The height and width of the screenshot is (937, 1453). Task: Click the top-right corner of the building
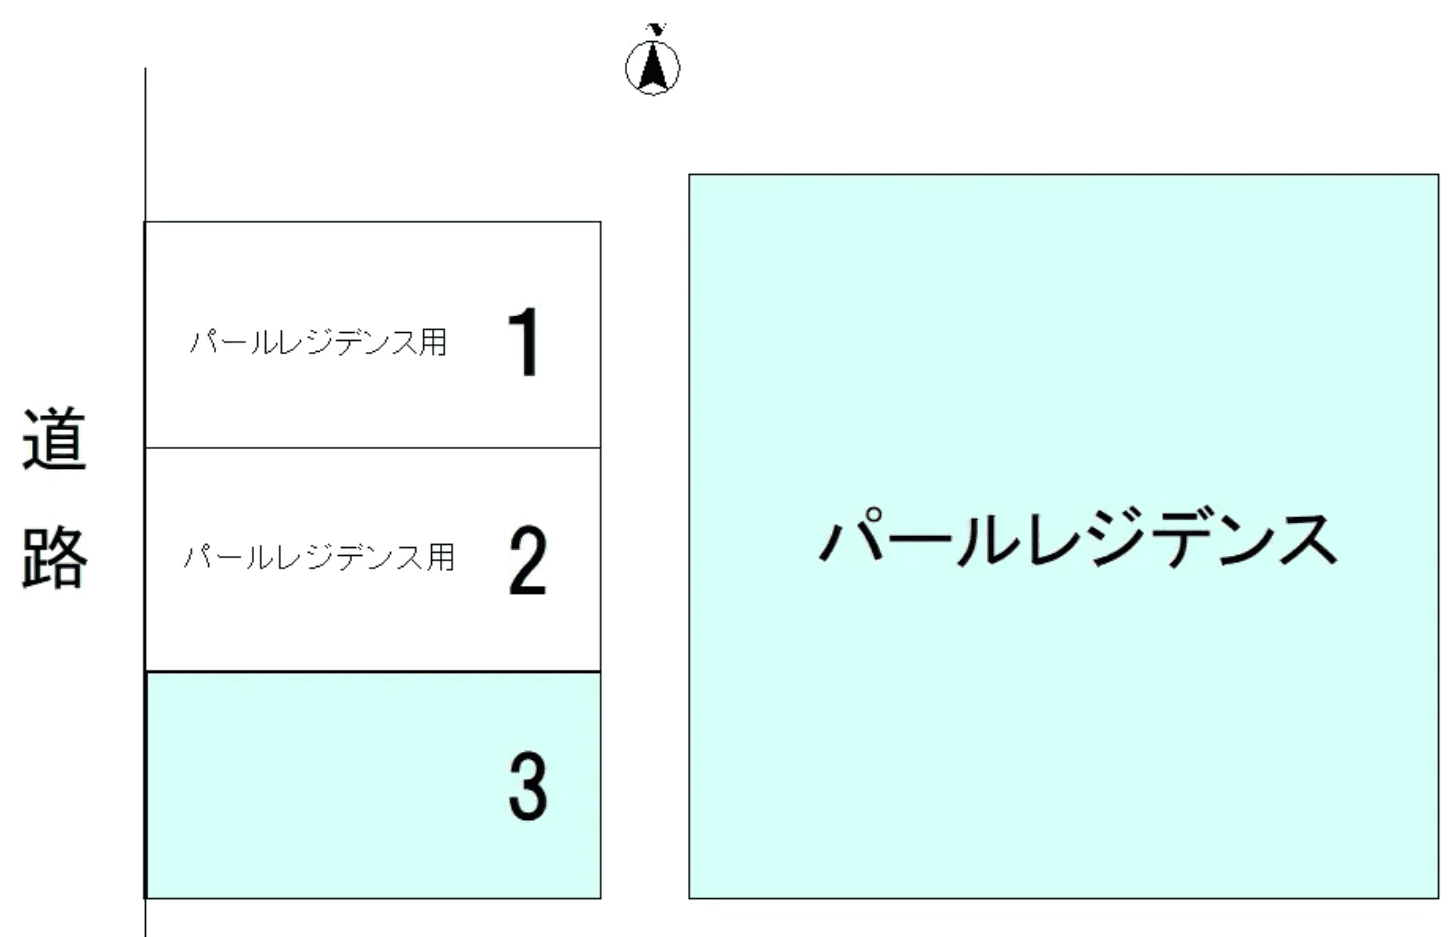[1438, 176]
